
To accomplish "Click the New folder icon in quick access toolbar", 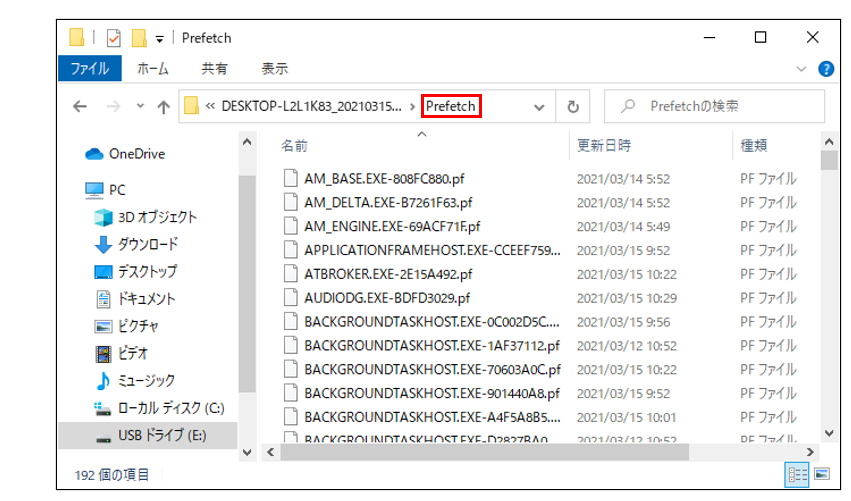I will (139, 38).
